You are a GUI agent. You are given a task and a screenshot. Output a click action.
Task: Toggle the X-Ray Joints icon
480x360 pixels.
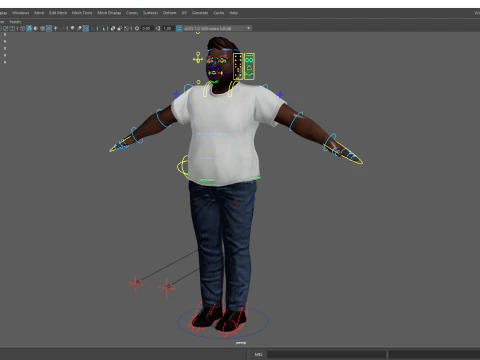tap(126, 28)
